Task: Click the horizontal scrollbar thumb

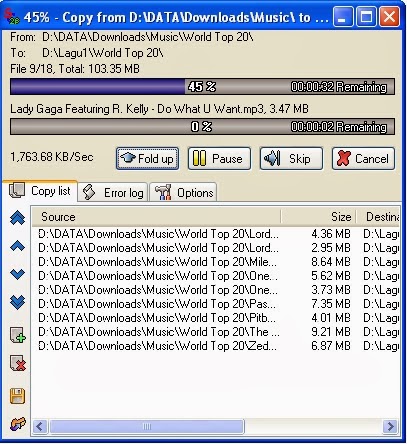Action: click(147, 426)
